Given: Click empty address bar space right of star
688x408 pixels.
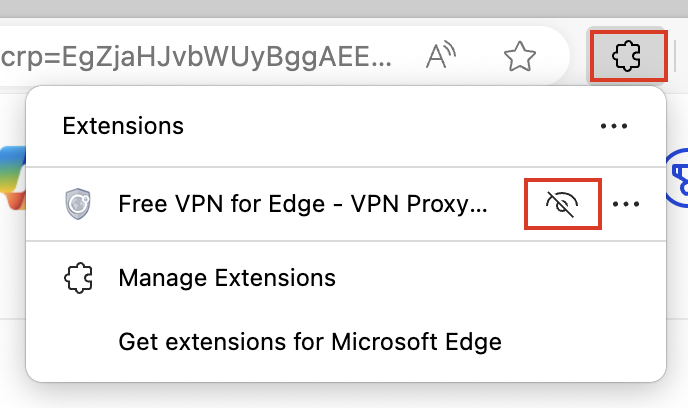Looking at the screenshot, I should 554,56.
